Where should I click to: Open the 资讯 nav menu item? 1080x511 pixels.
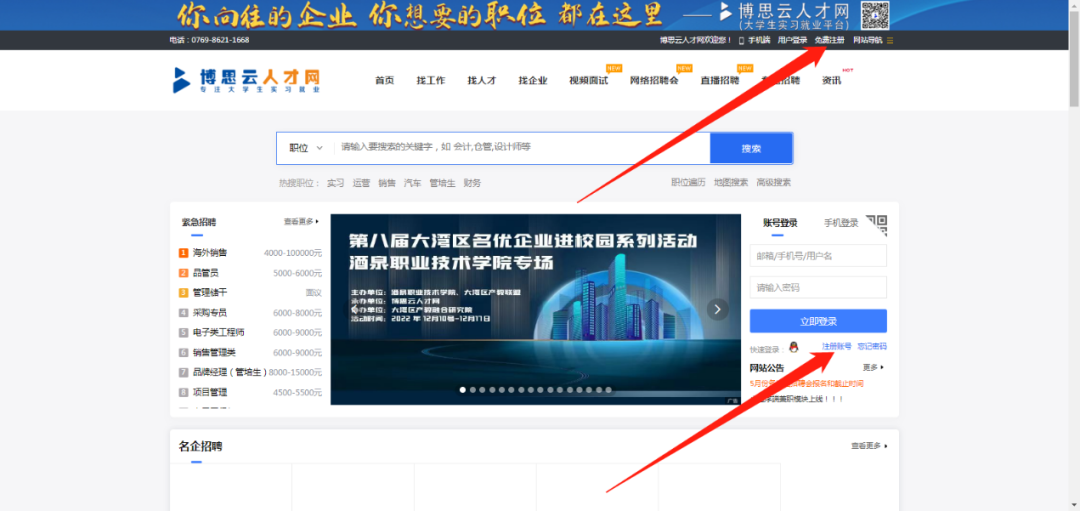(831, 81)
